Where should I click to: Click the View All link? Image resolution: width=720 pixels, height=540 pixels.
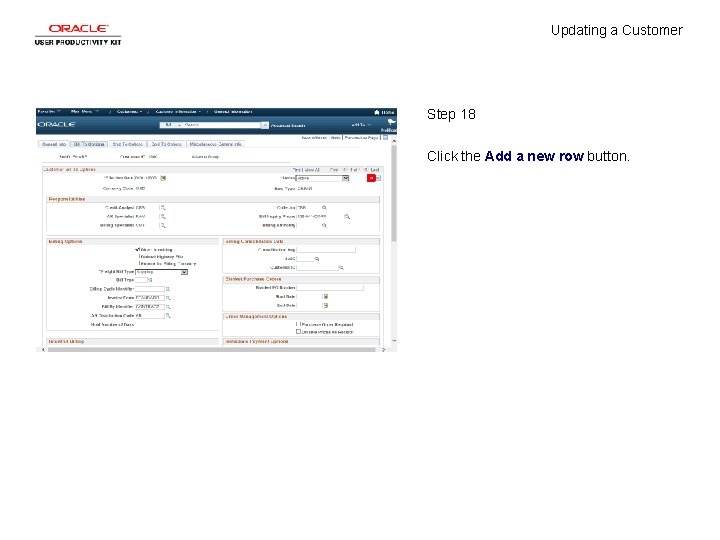(x=312, y=170)
